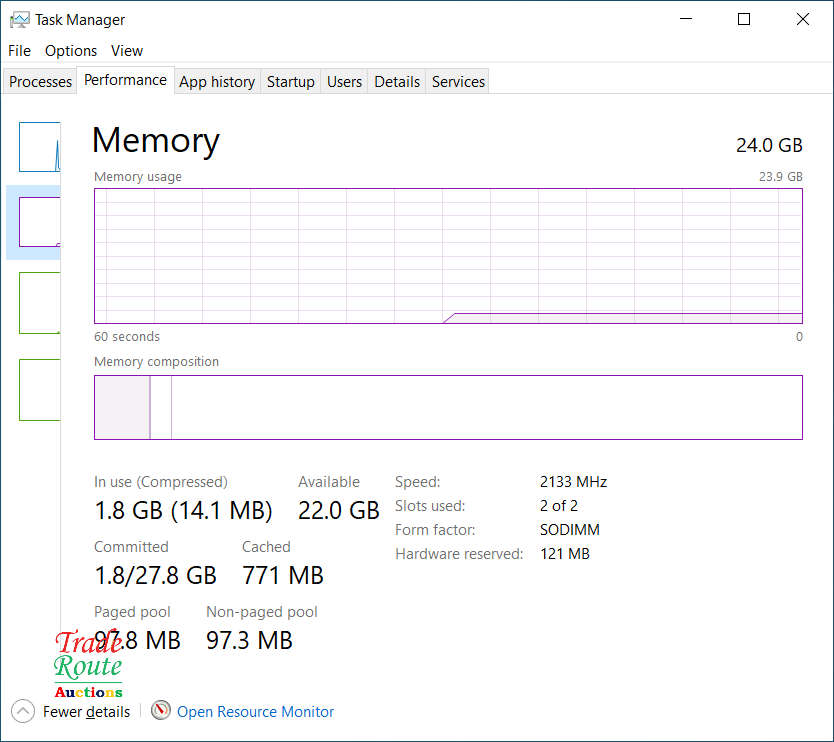Select the highlighted purple Memory thumbnail in sidebar
The image size is (834, 742).
40,221
